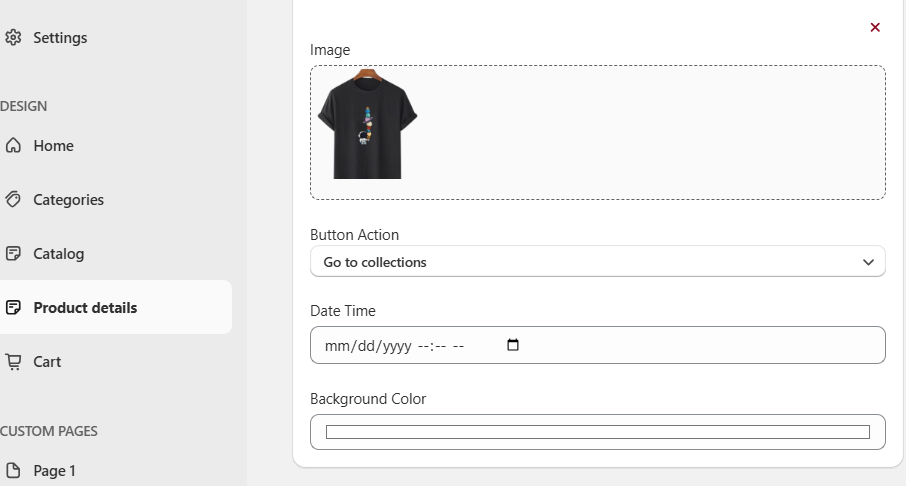906x486 pixels.
Task: Click the image upload drop zone
Action: tap(597, 132)
